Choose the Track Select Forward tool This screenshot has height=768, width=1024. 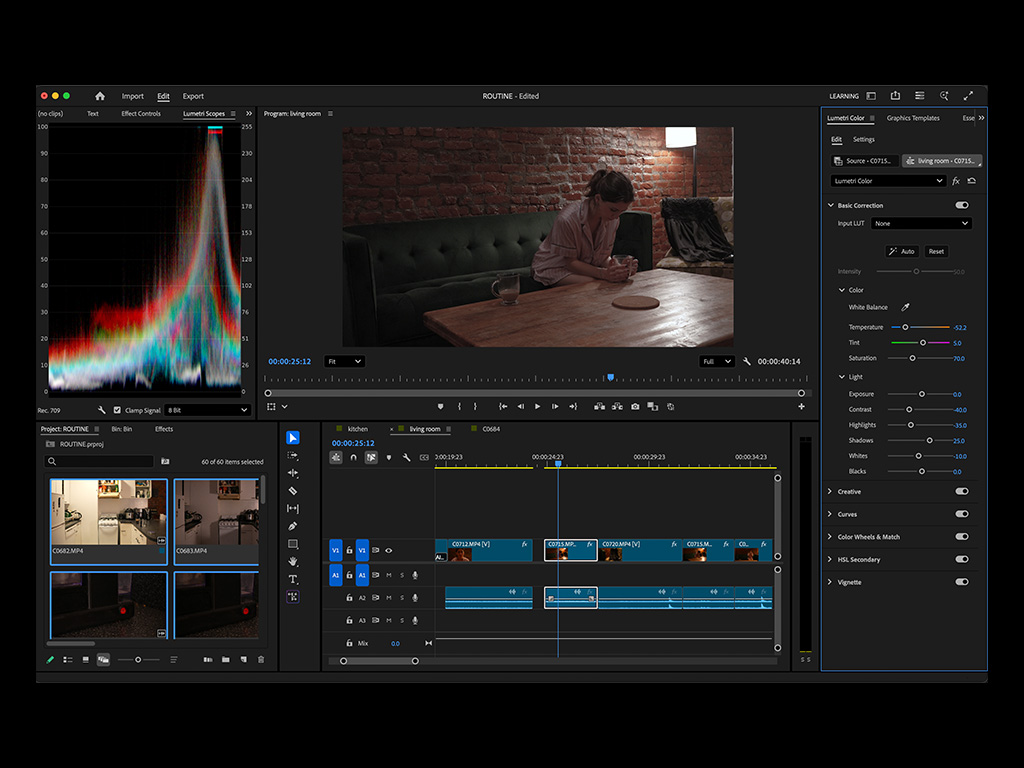tap(293, 456)
